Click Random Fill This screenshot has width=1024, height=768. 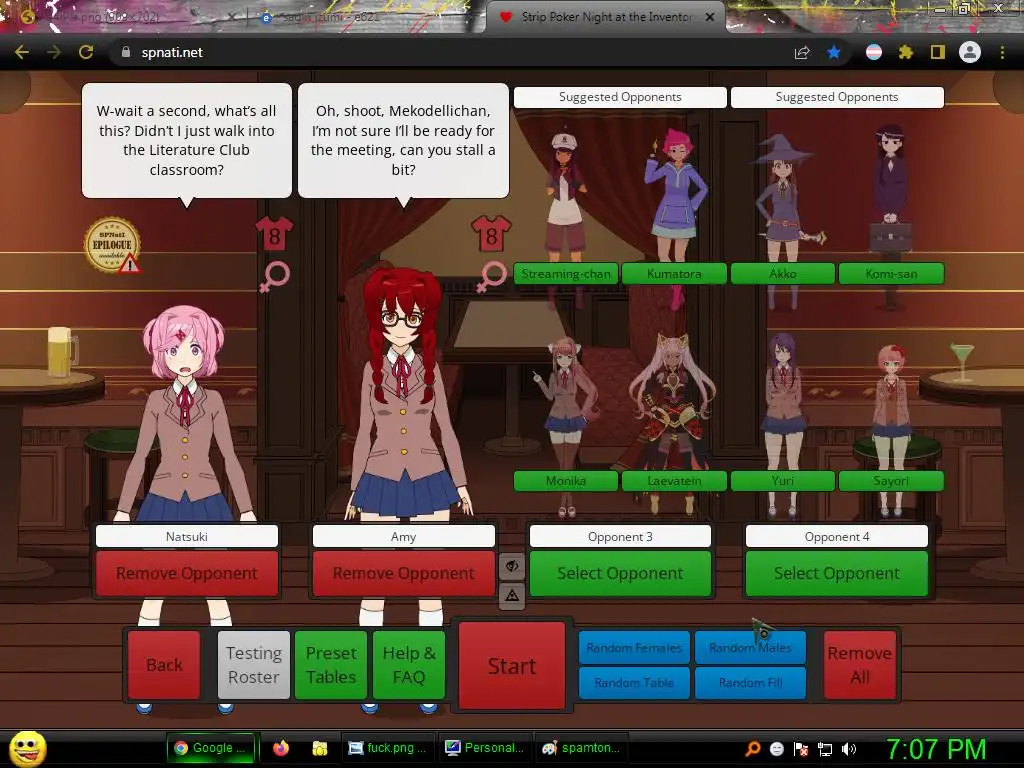[750, 682]
